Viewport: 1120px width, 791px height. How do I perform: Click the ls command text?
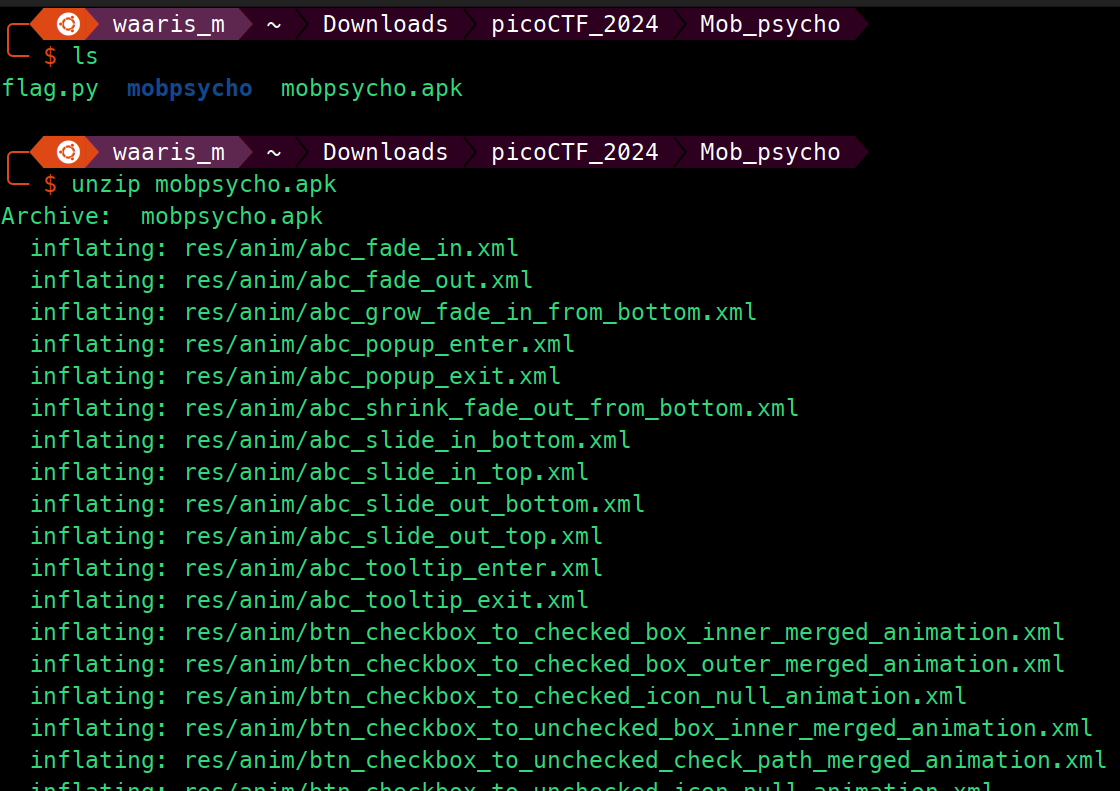85,56
